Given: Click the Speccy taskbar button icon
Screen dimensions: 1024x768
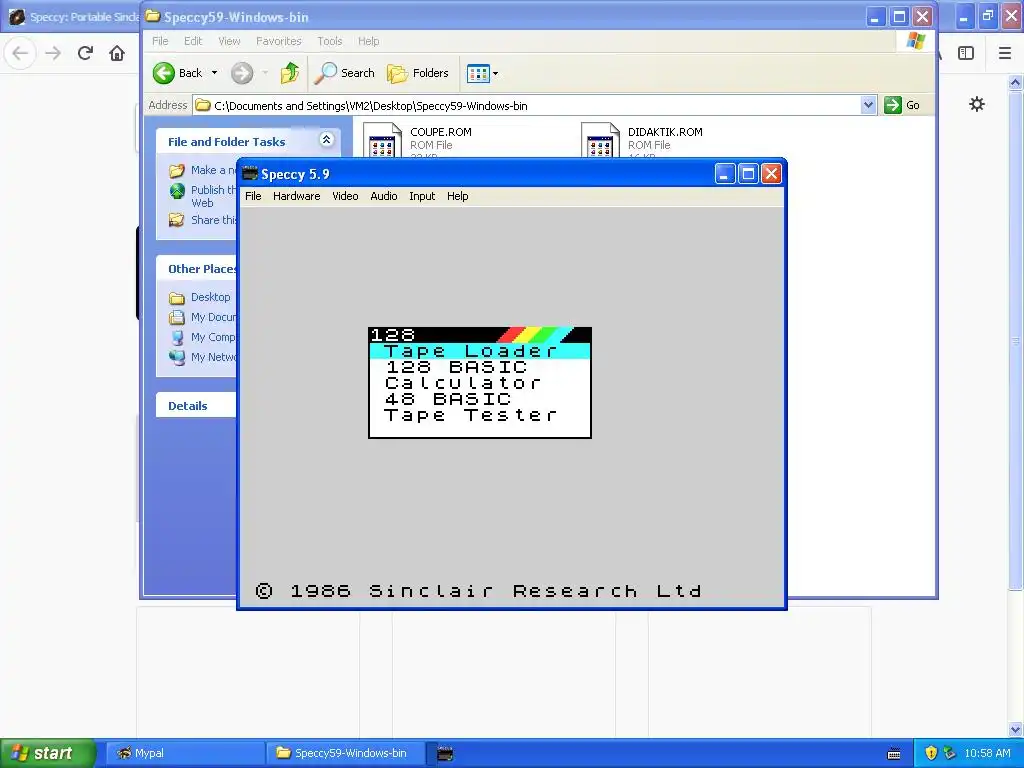Looking at the screenshot, I should pos(445,753).
